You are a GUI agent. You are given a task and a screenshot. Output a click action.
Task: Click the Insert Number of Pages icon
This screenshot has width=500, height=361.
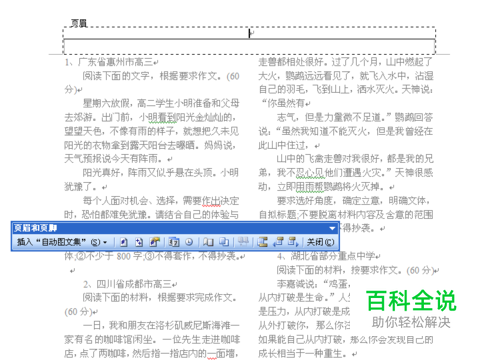coord(139,242)
